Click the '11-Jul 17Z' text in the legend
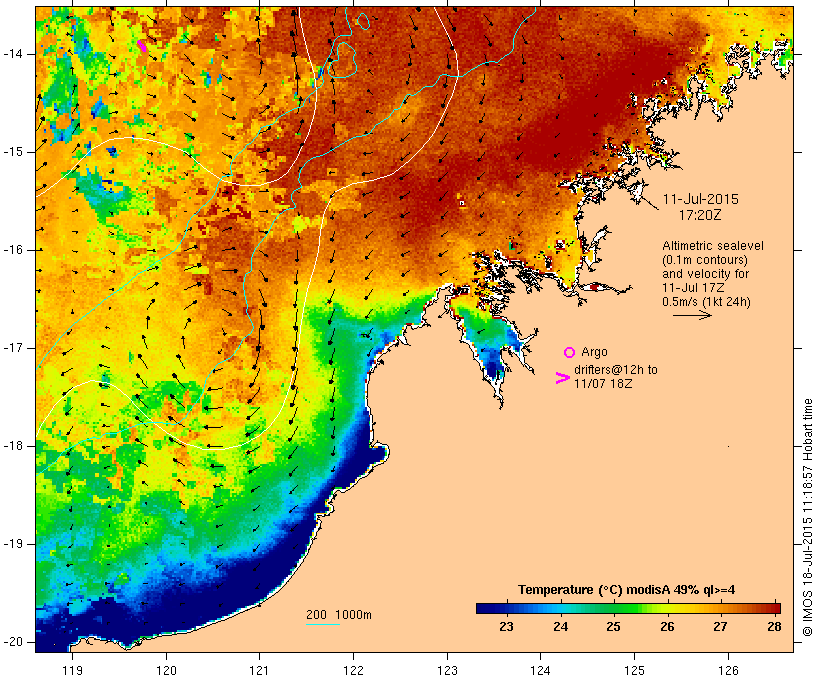The image size is (820, 680). tap(693, 288)
